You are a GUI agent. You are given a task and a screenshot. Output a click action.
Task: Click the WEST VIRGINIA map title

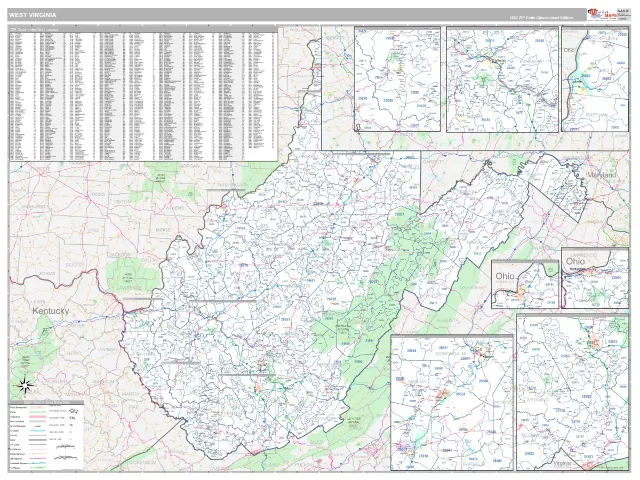33,15
